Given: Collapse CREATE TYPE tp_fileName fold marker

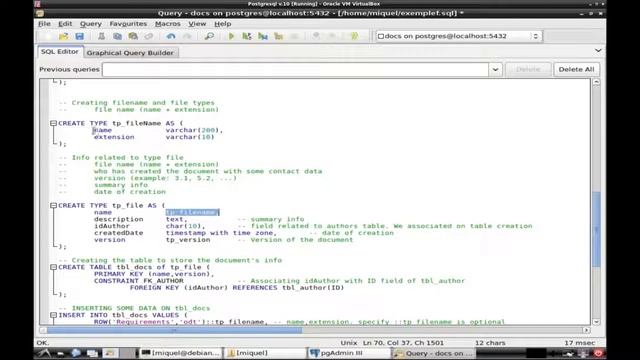Looking at the screenshot, I should click(x=53, y=123).
